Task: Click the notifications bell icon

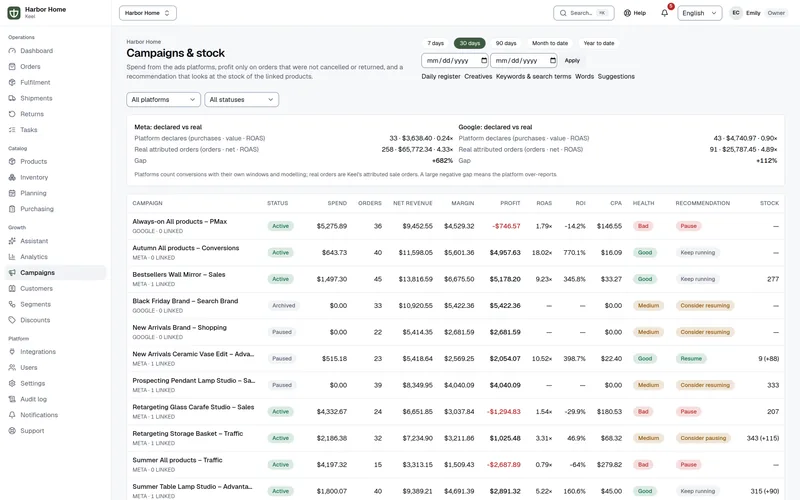Action: pos(664,13)
